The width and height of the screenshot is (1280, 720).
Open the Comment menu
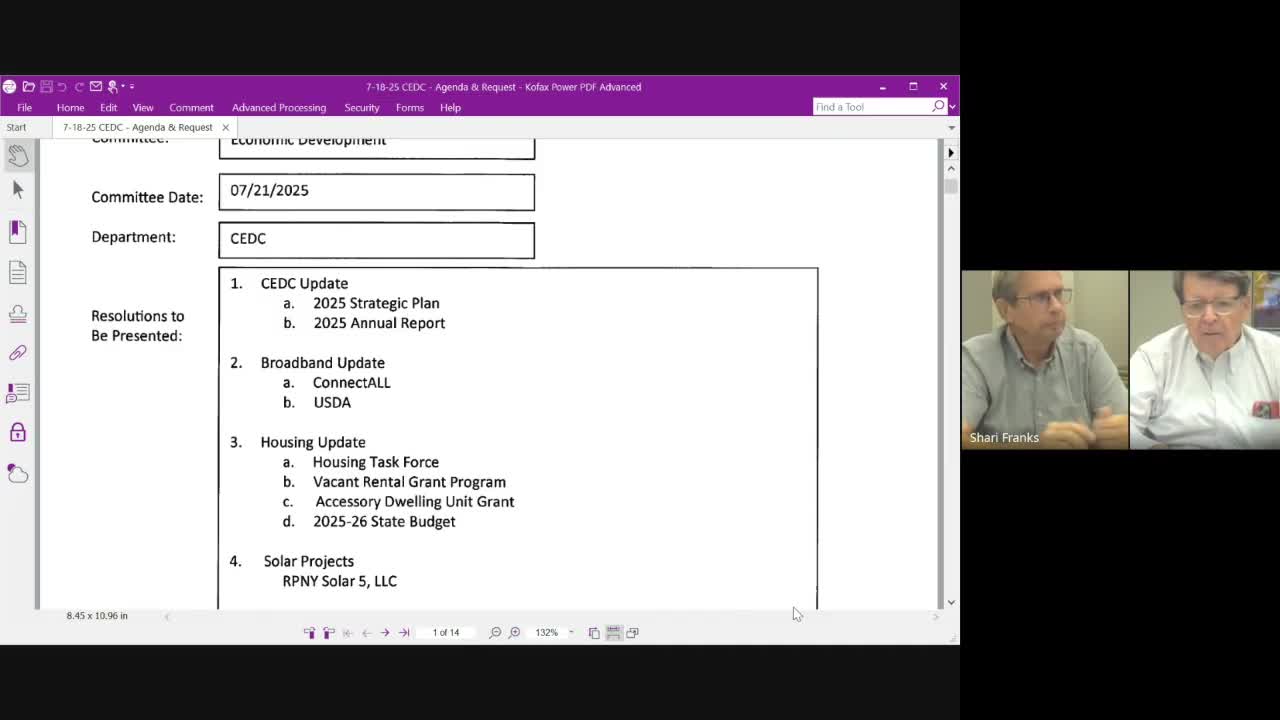coord(191,107)
